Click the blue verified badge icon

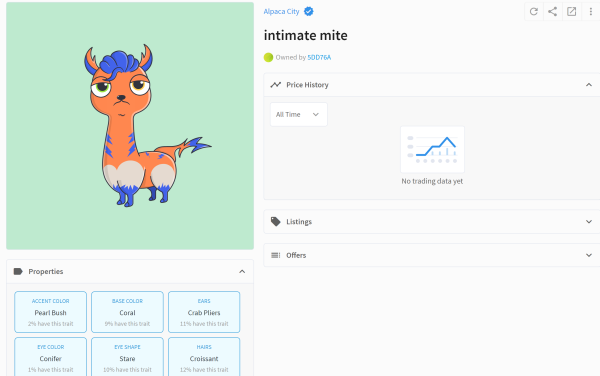click(x=308, y=11)
